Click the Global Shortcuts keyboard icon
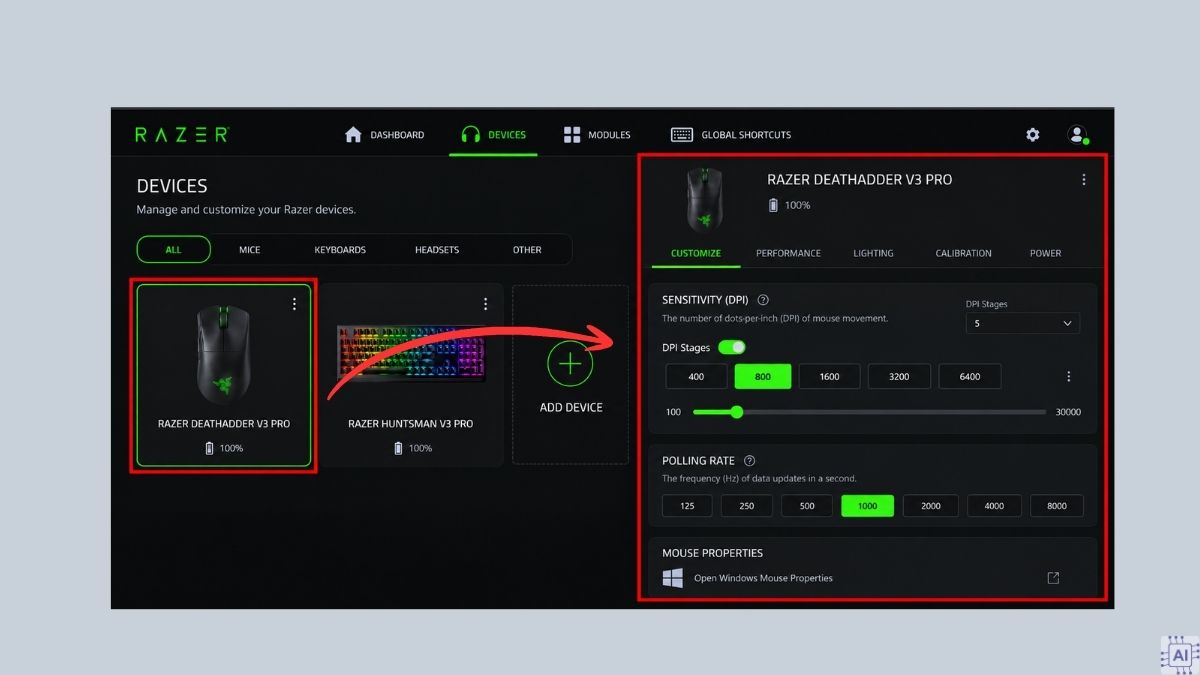Viewport: 1200px width, 675px height. (x=682, y=134)
